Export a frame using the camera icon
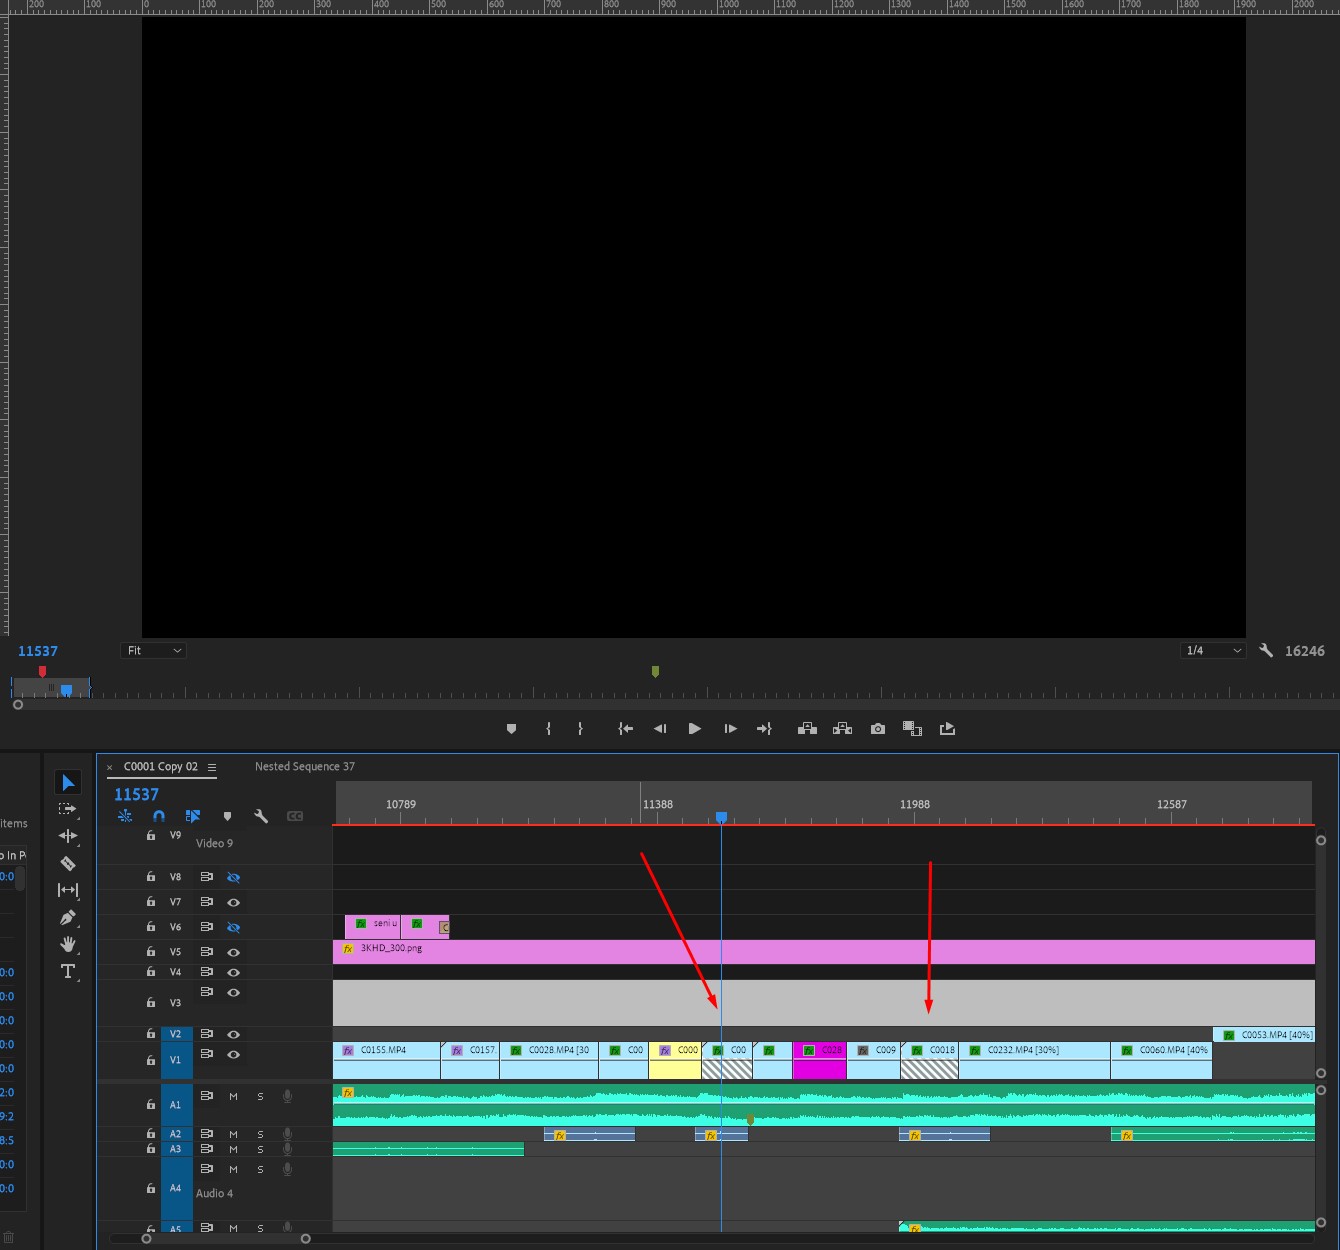 tap(877, 728)
